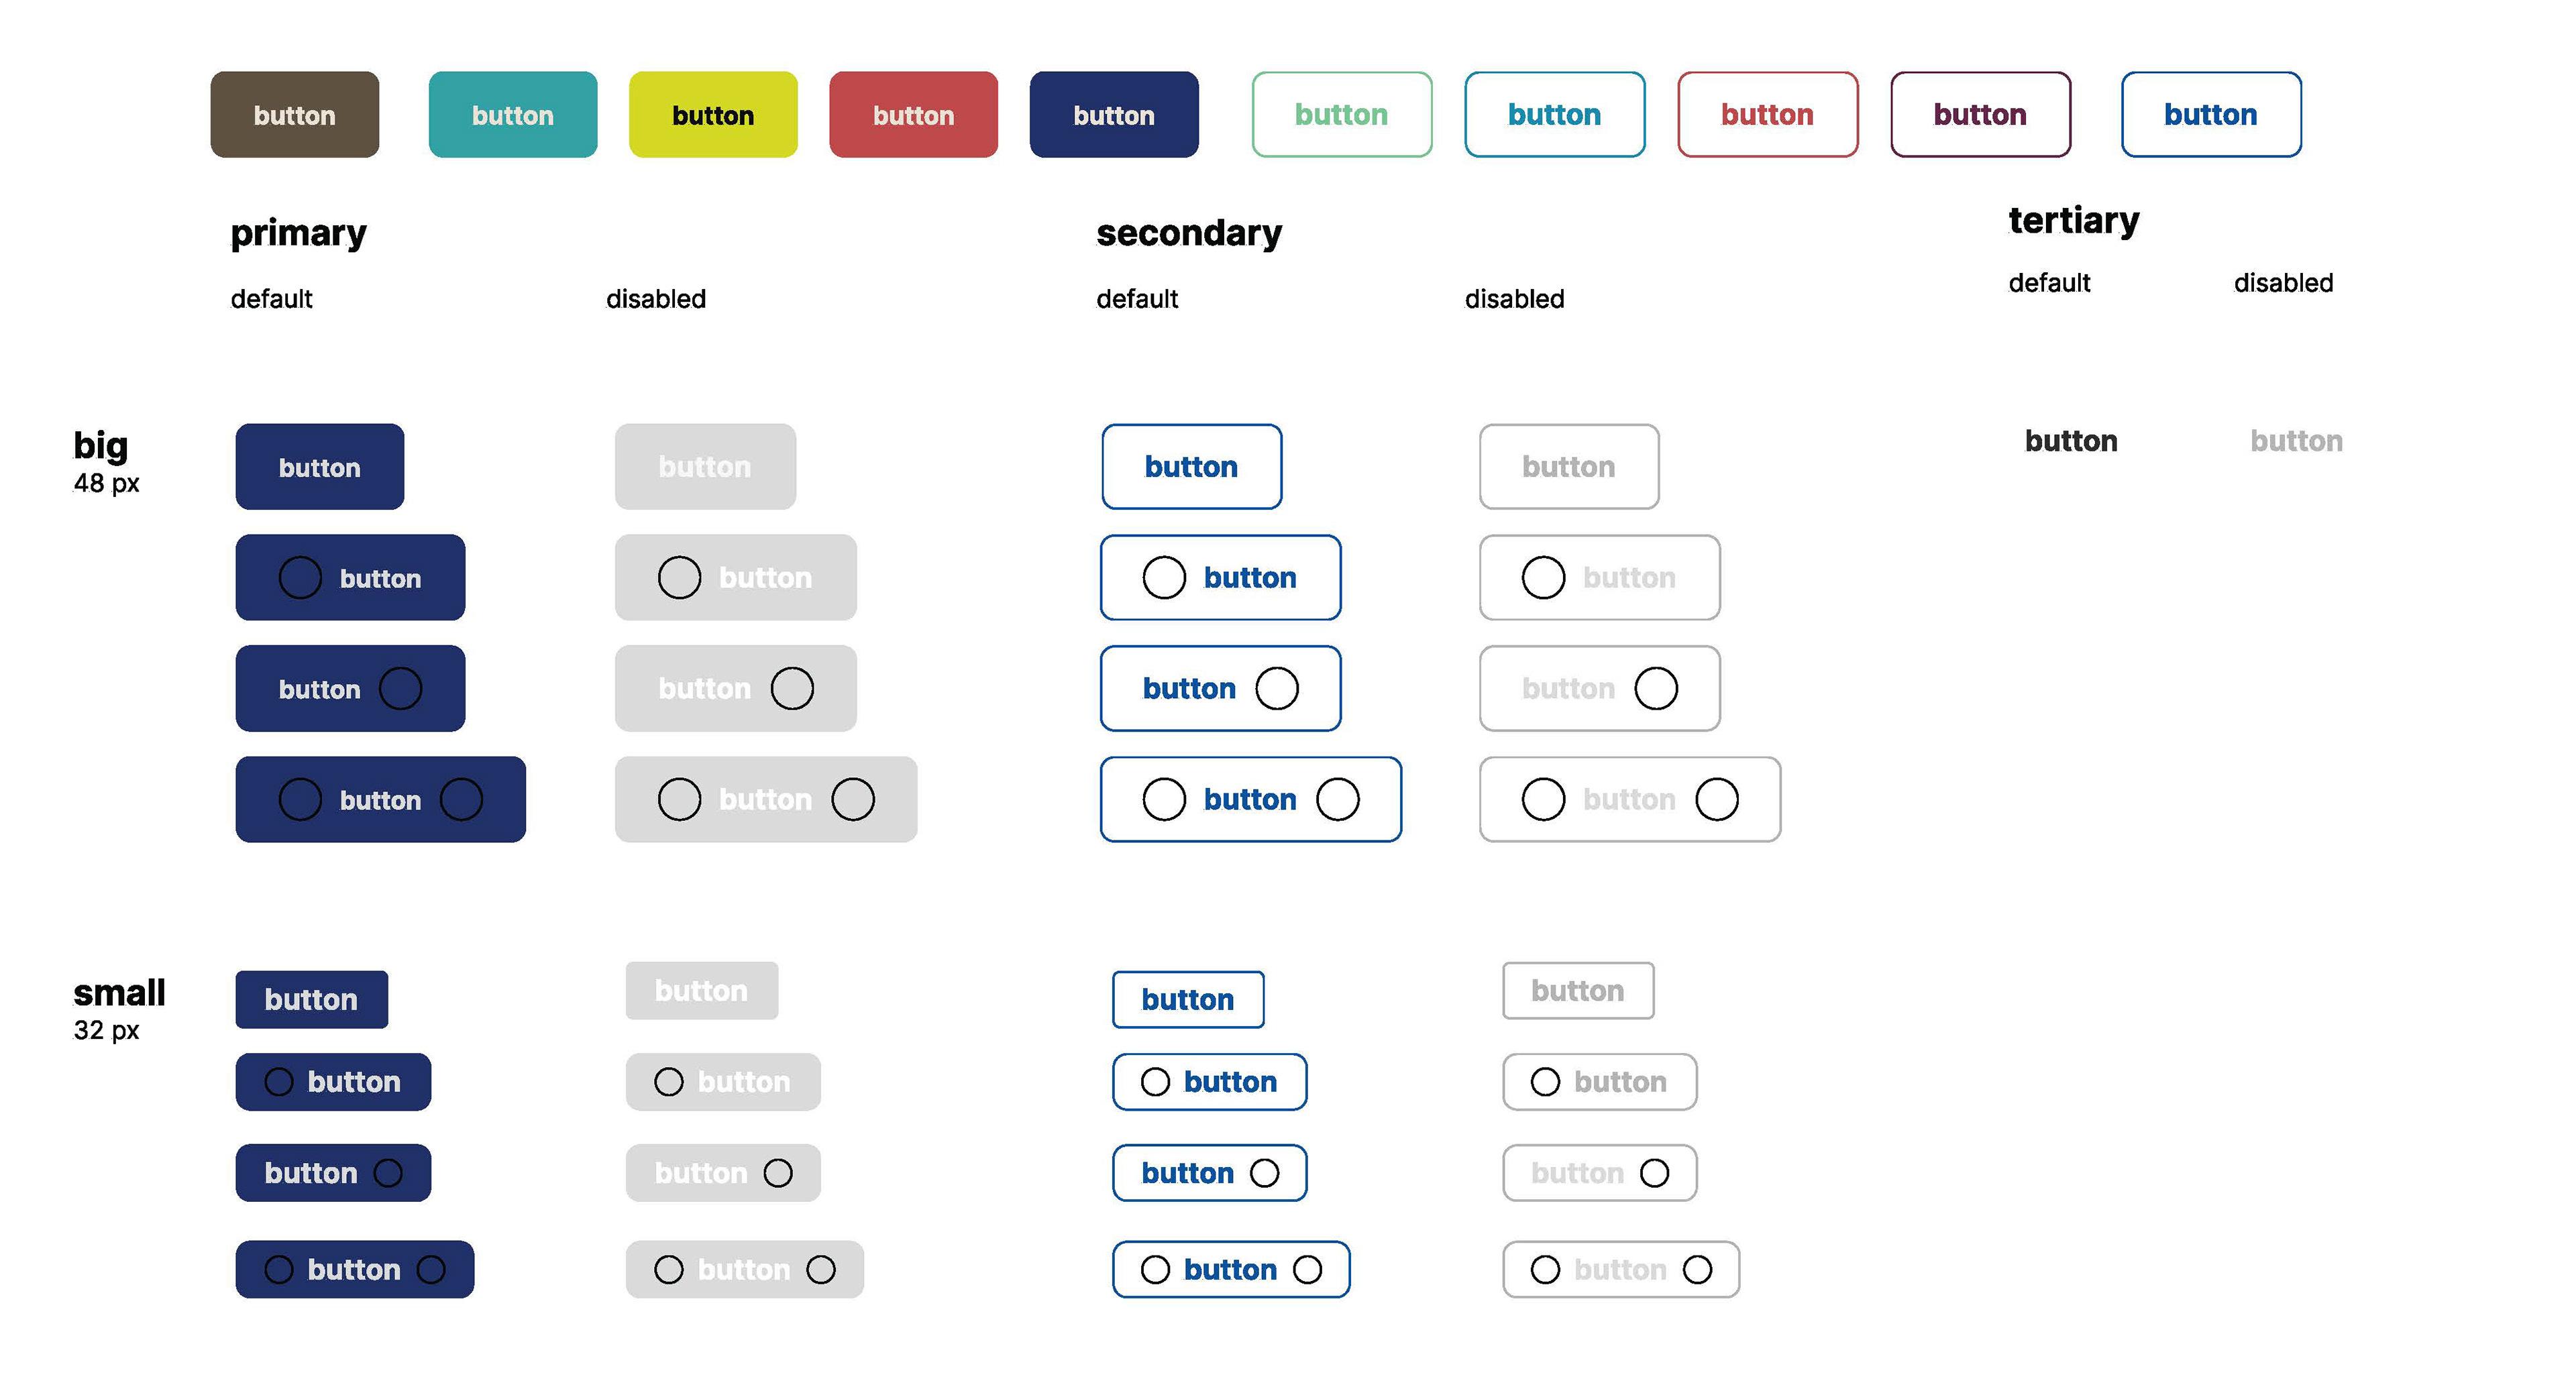Click the tertiary default text button
The width and height of the screenshot is (2576, 1393).
2071,441
